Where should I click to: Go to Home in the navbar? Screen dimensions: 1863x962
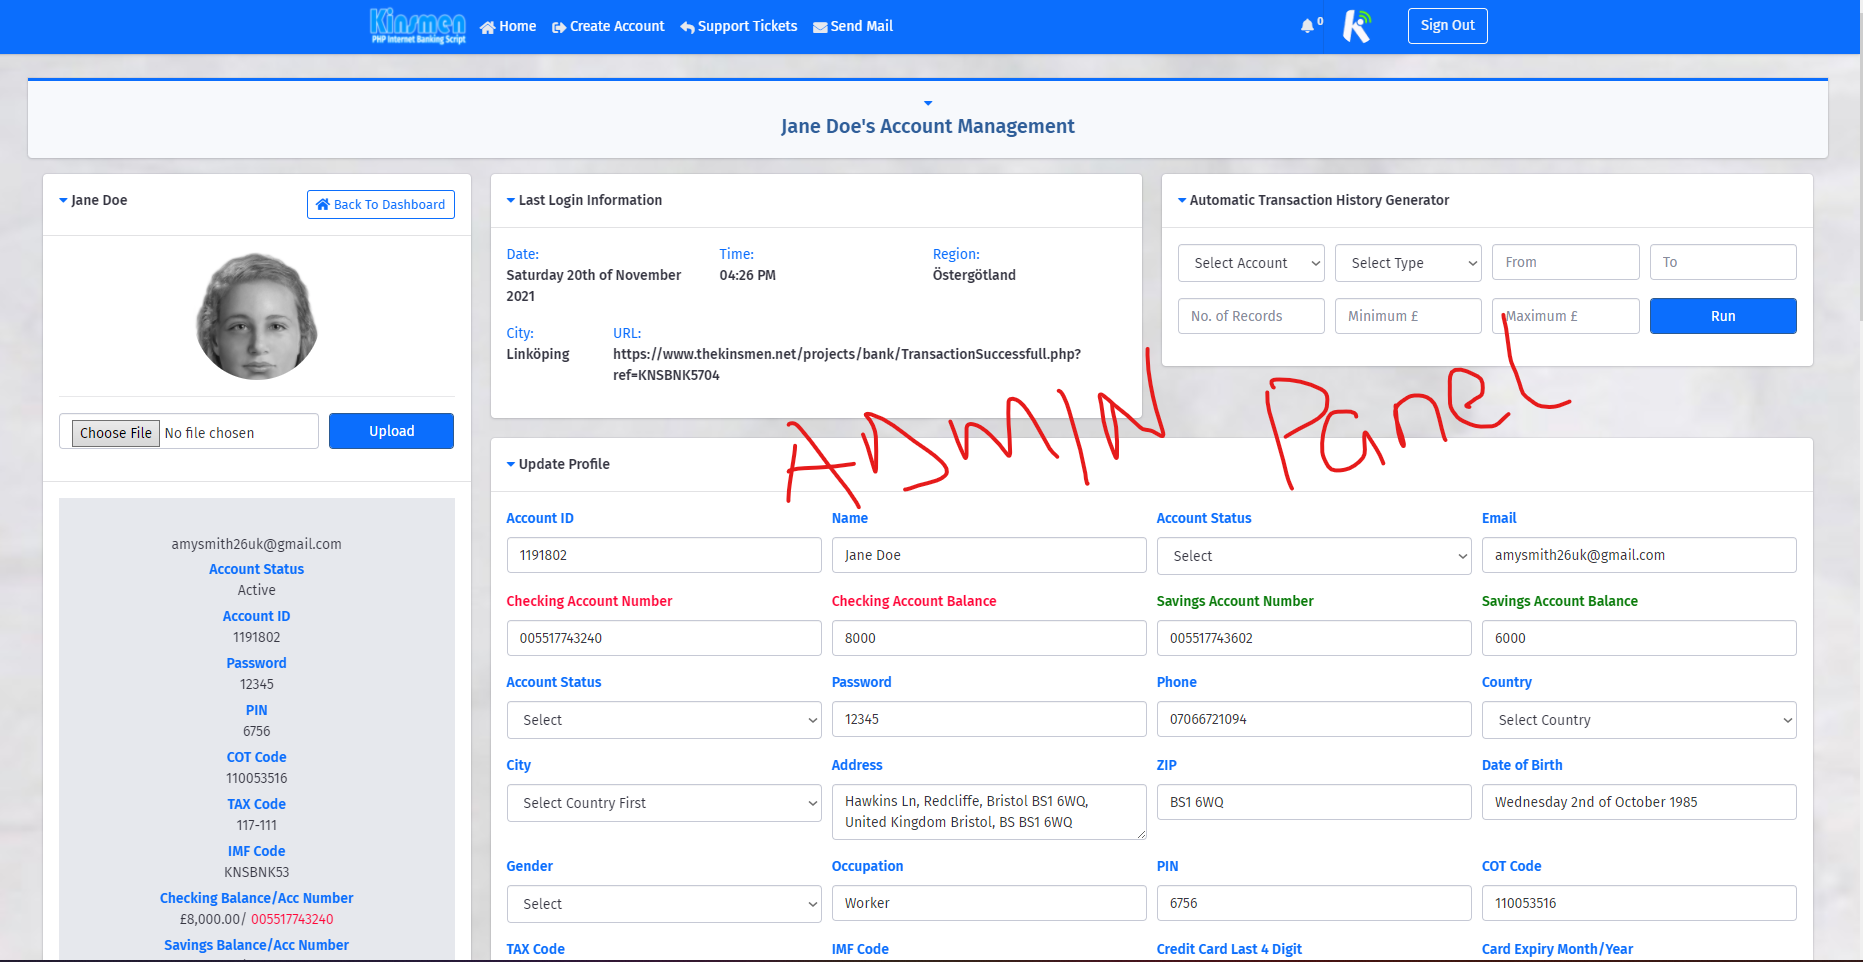coord(508,27)
